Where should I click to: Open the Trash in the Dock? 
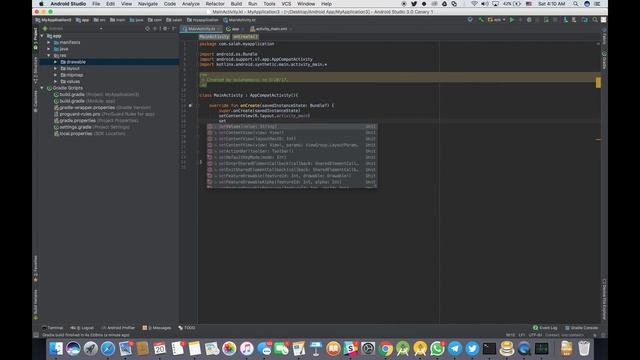click(x=584, y=349)
